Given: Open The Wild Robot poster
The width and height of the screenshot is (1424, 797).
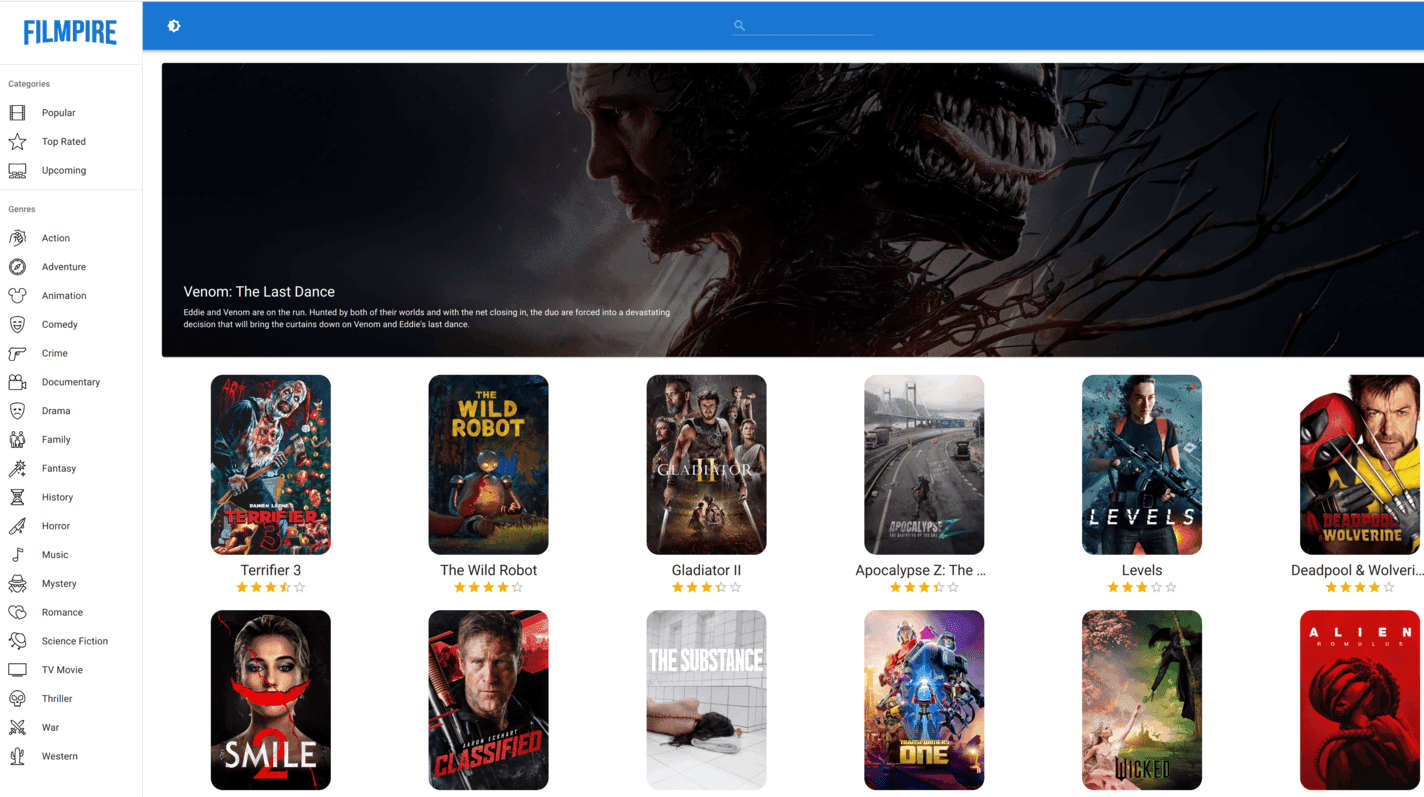Looking at the screenshot, I should 488,465.
